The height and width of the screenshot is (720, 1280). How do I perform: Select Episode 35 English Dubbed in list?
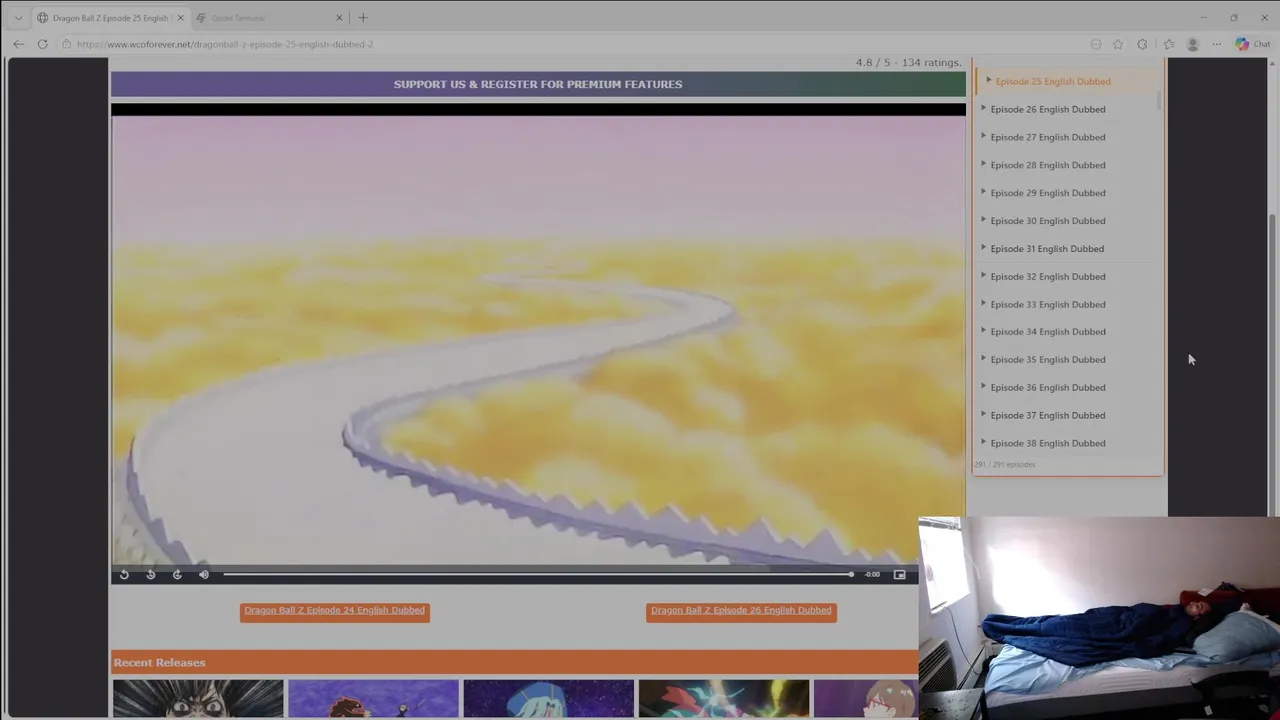pyautogui.click(x=1048, y=360)
